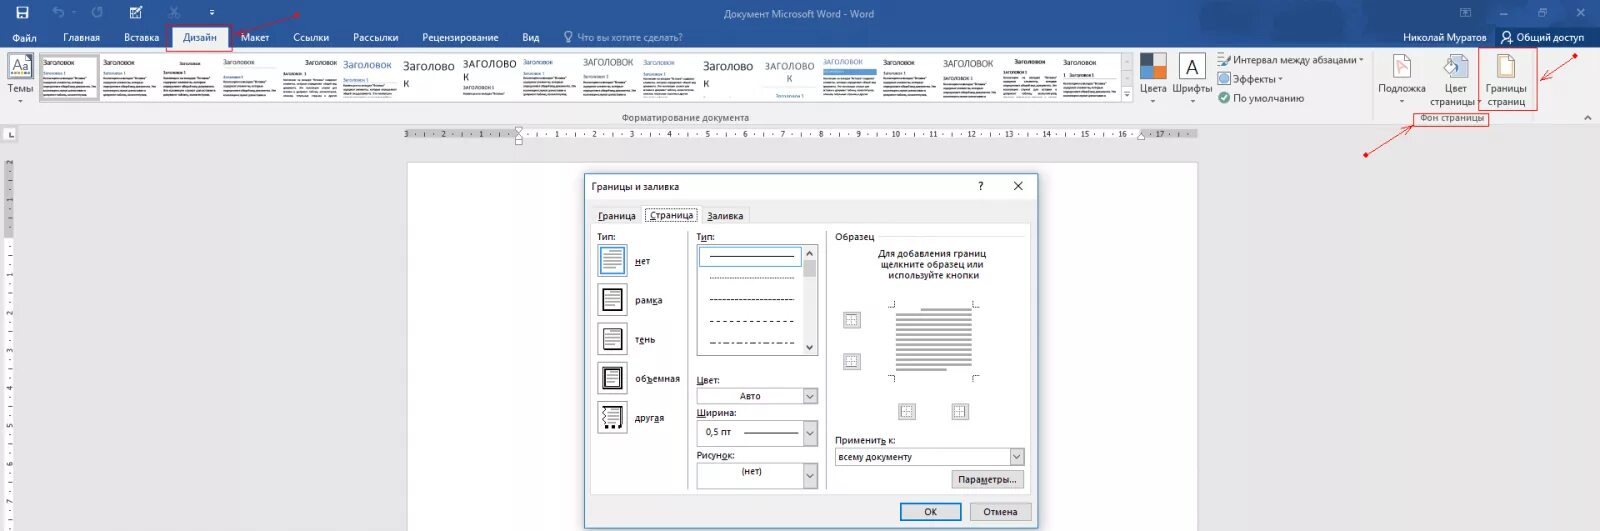Viewport: 1600px width, 531px height.
Task: Toggle the right border button under preview
Action: [x=960, y=411]
